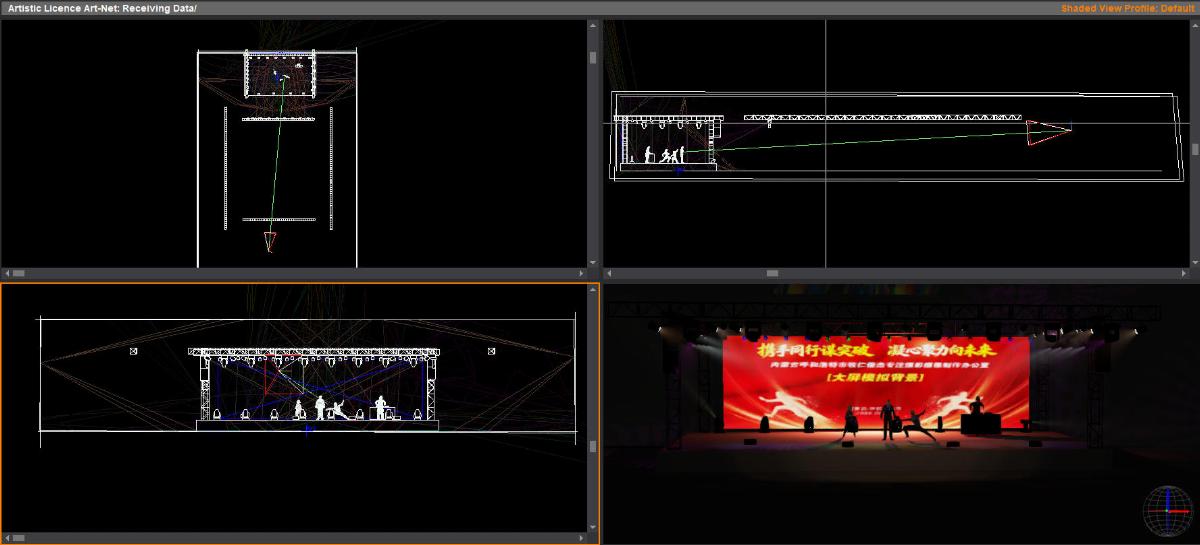1200x545 pixels.
Task: Click right scroll arrow of top view
Action: (x=582, y=273)
